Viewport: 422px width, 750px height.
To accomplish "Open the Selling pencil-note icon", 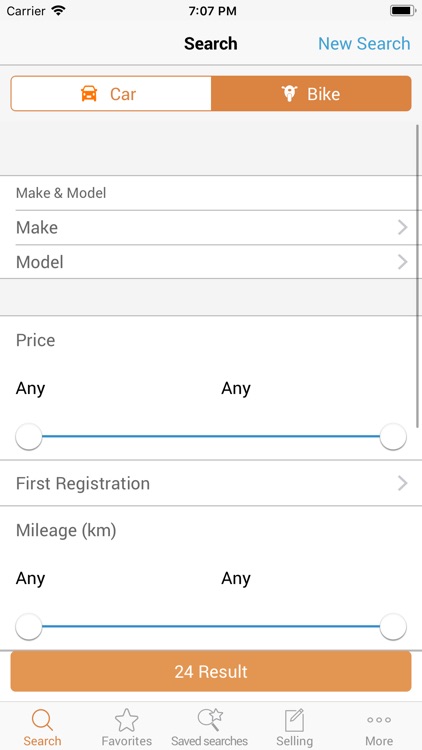I will pos(294,720).
